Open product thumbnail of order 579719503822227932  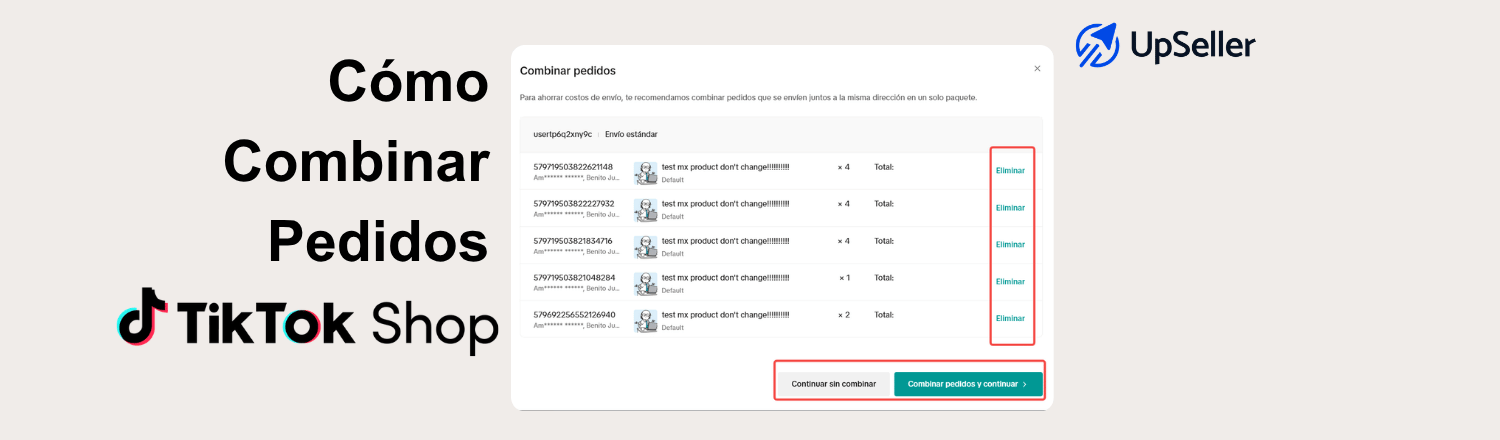click(646, 210)
